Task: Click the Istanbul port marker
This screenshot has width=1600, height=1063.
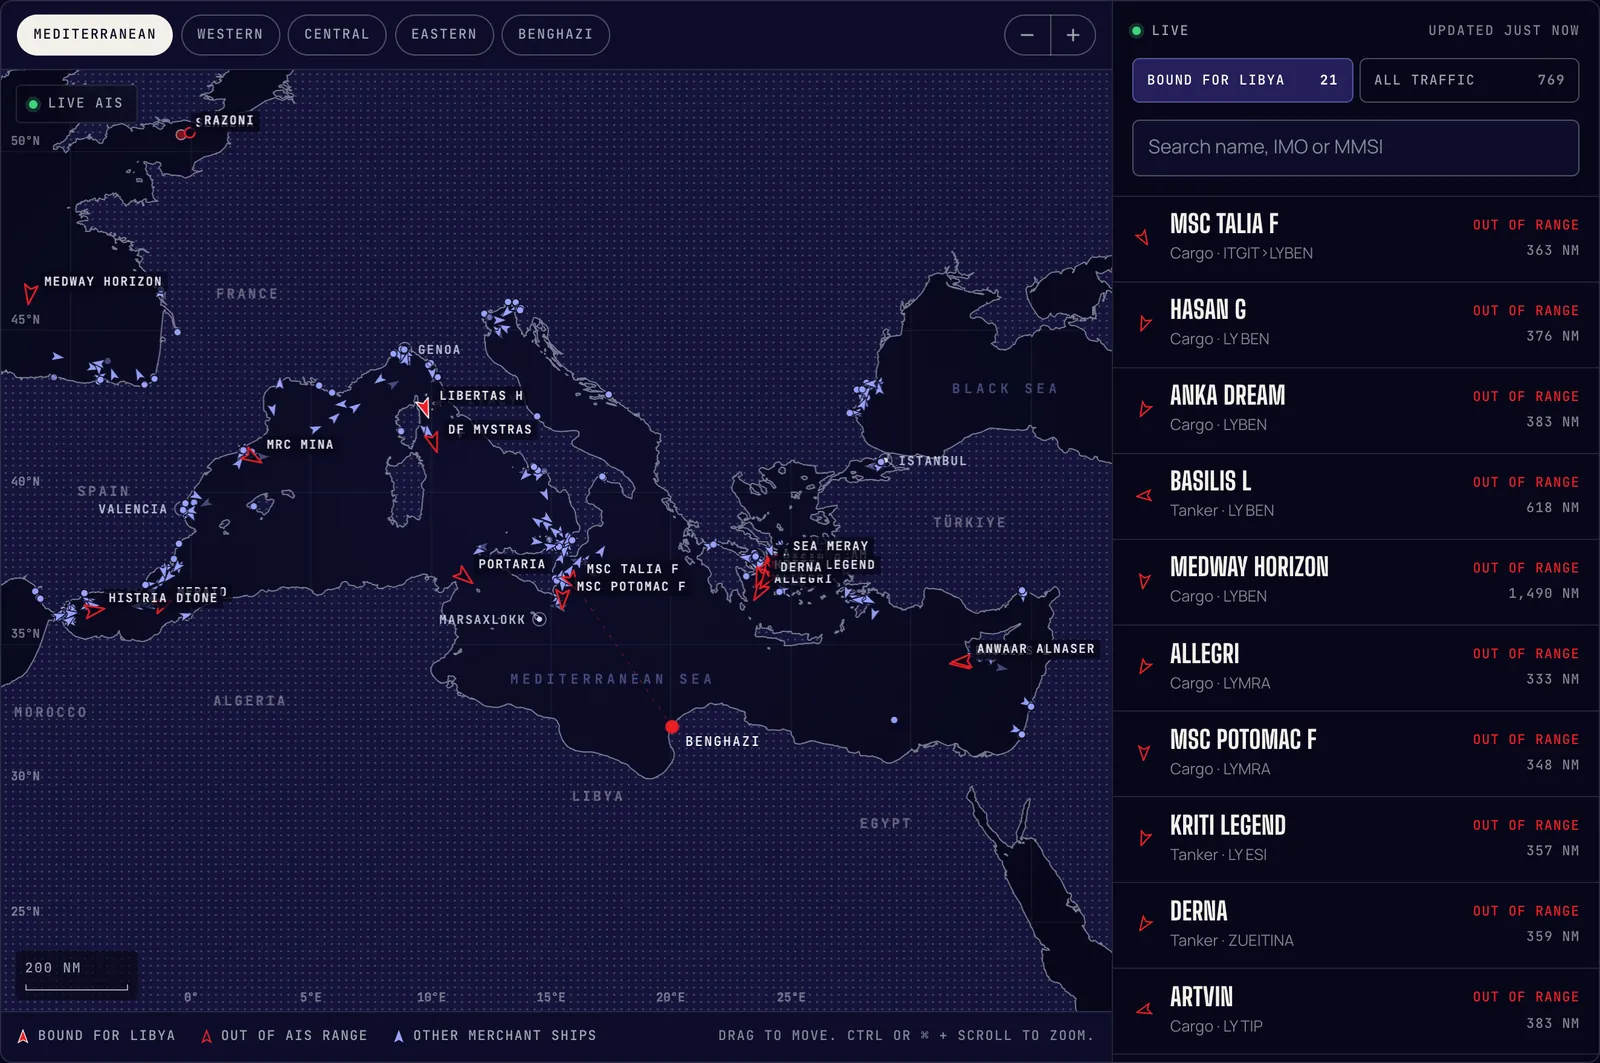Action: point(884,461)
